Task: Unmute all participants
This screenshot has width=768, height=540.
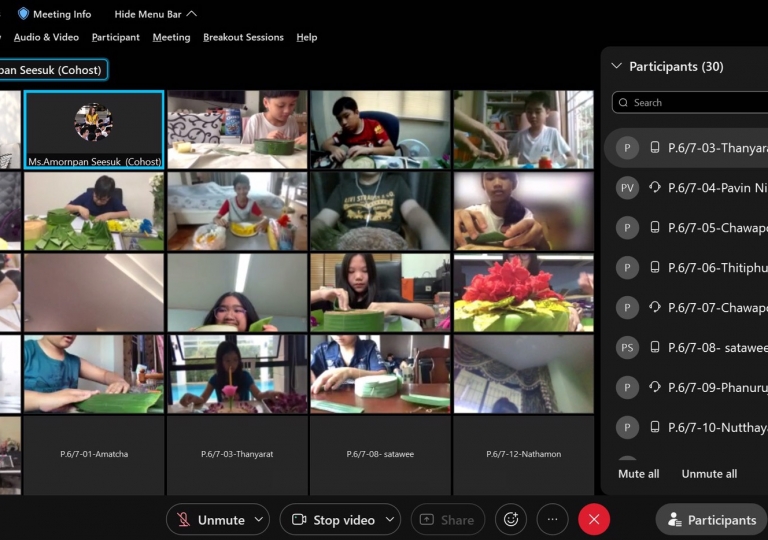Action: point(709,474)
